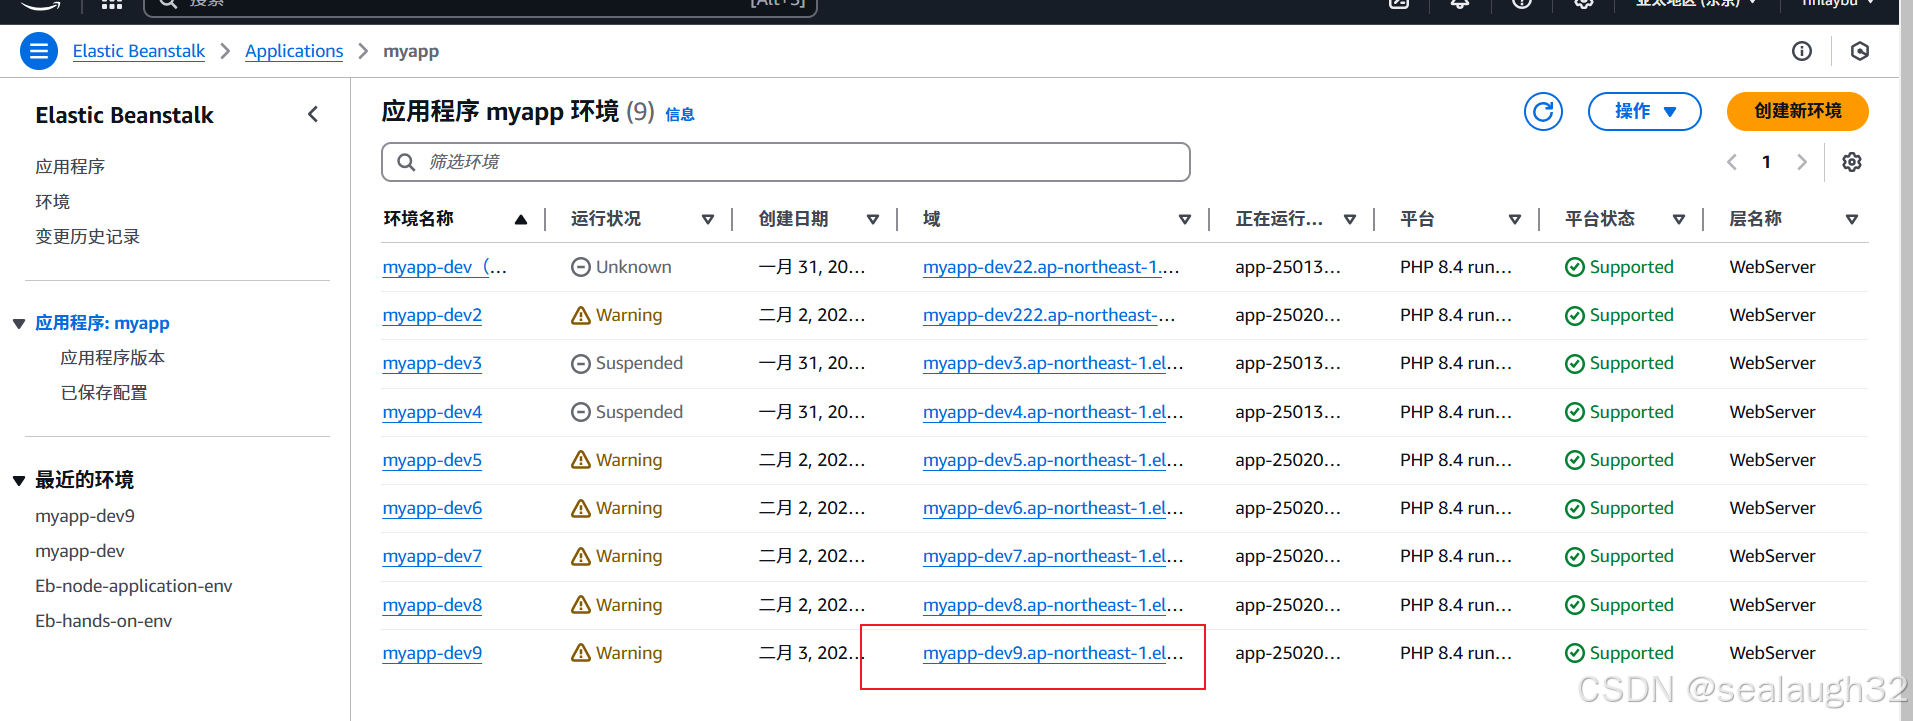
Task: Sort by 域 column arrow
Action: pyautogui.click(x=1185, y=219)
